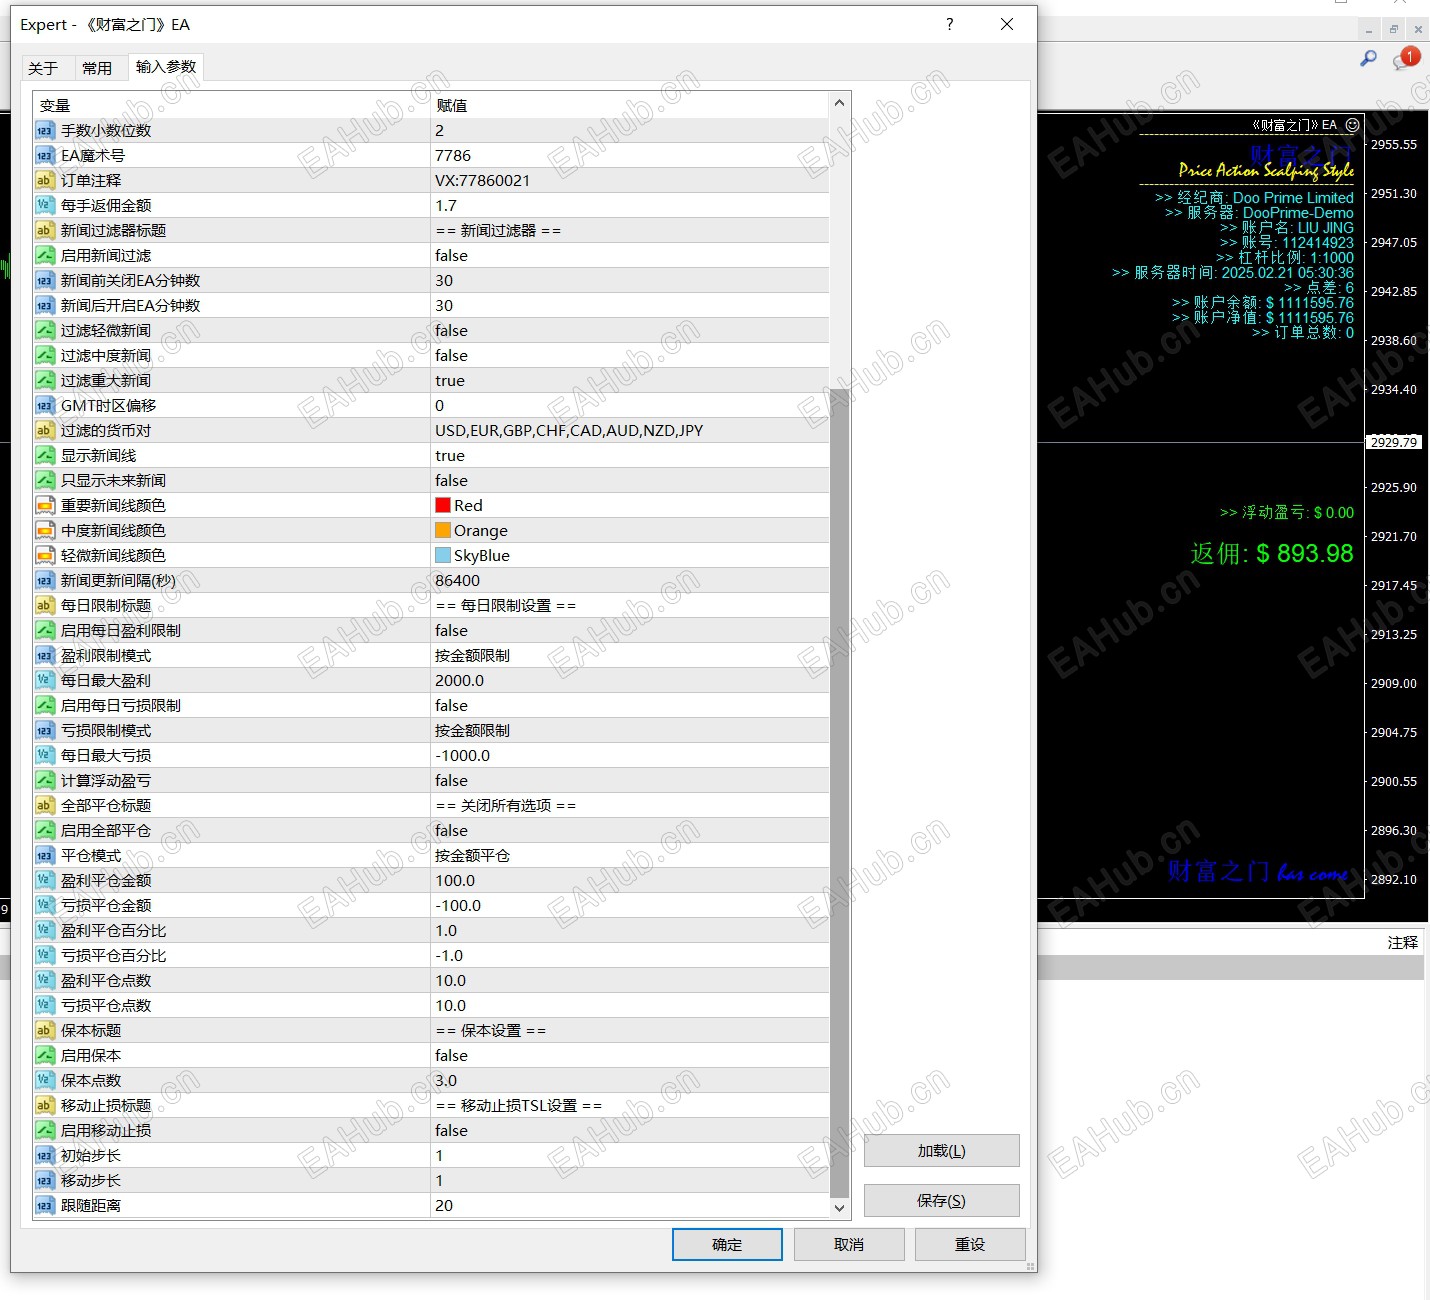Open the 盈利限制模式 value dropdown
The width and height of the screenshot is (1430, 1300).
click(630, 656)
